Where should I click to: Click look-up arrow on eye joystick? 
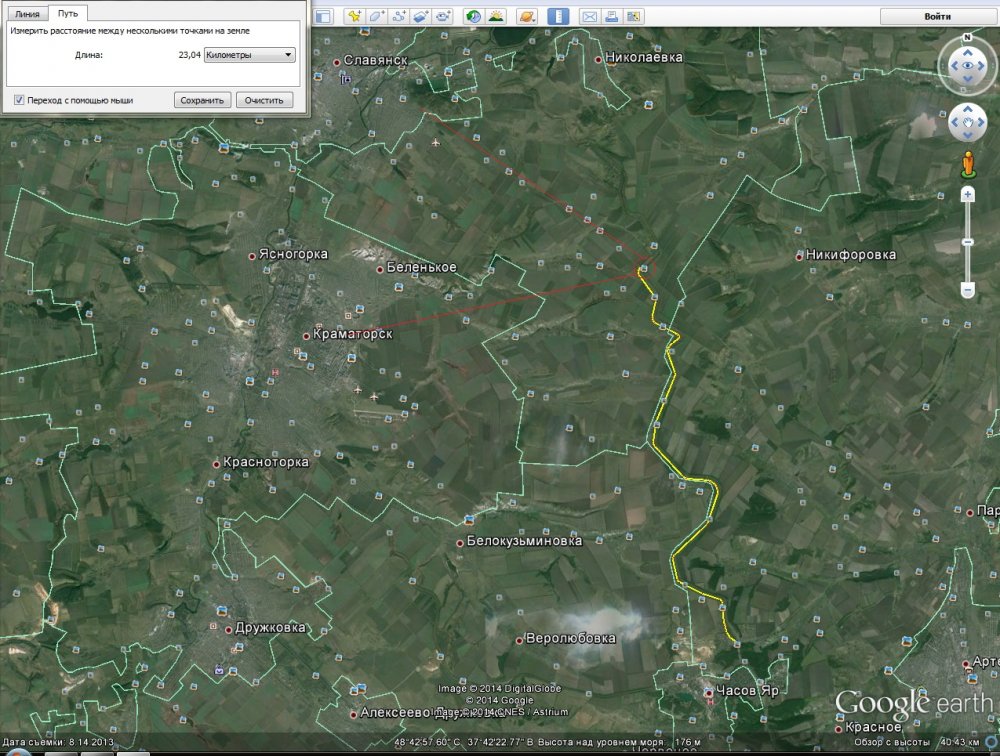(x=967, y=53)
